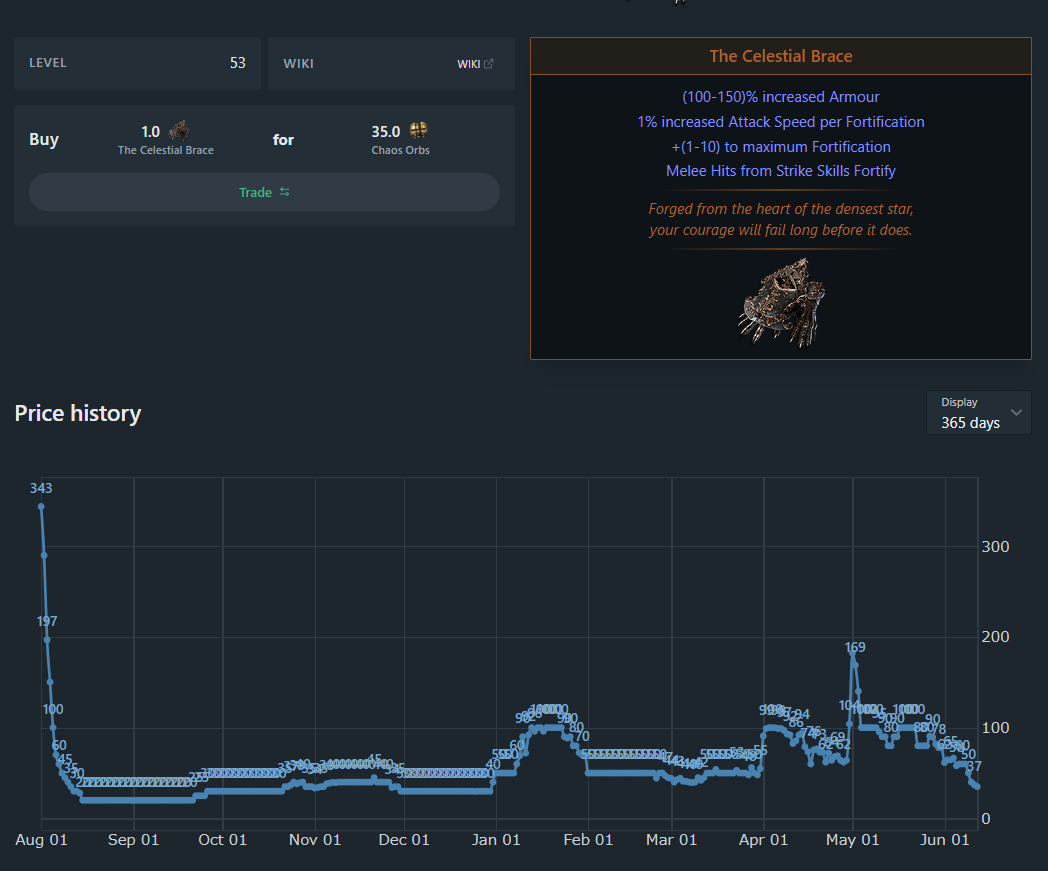The height and width of the screenshot is (871, 1048).
Task: Click the 197 data point on the chart
Action: (47, 640)
